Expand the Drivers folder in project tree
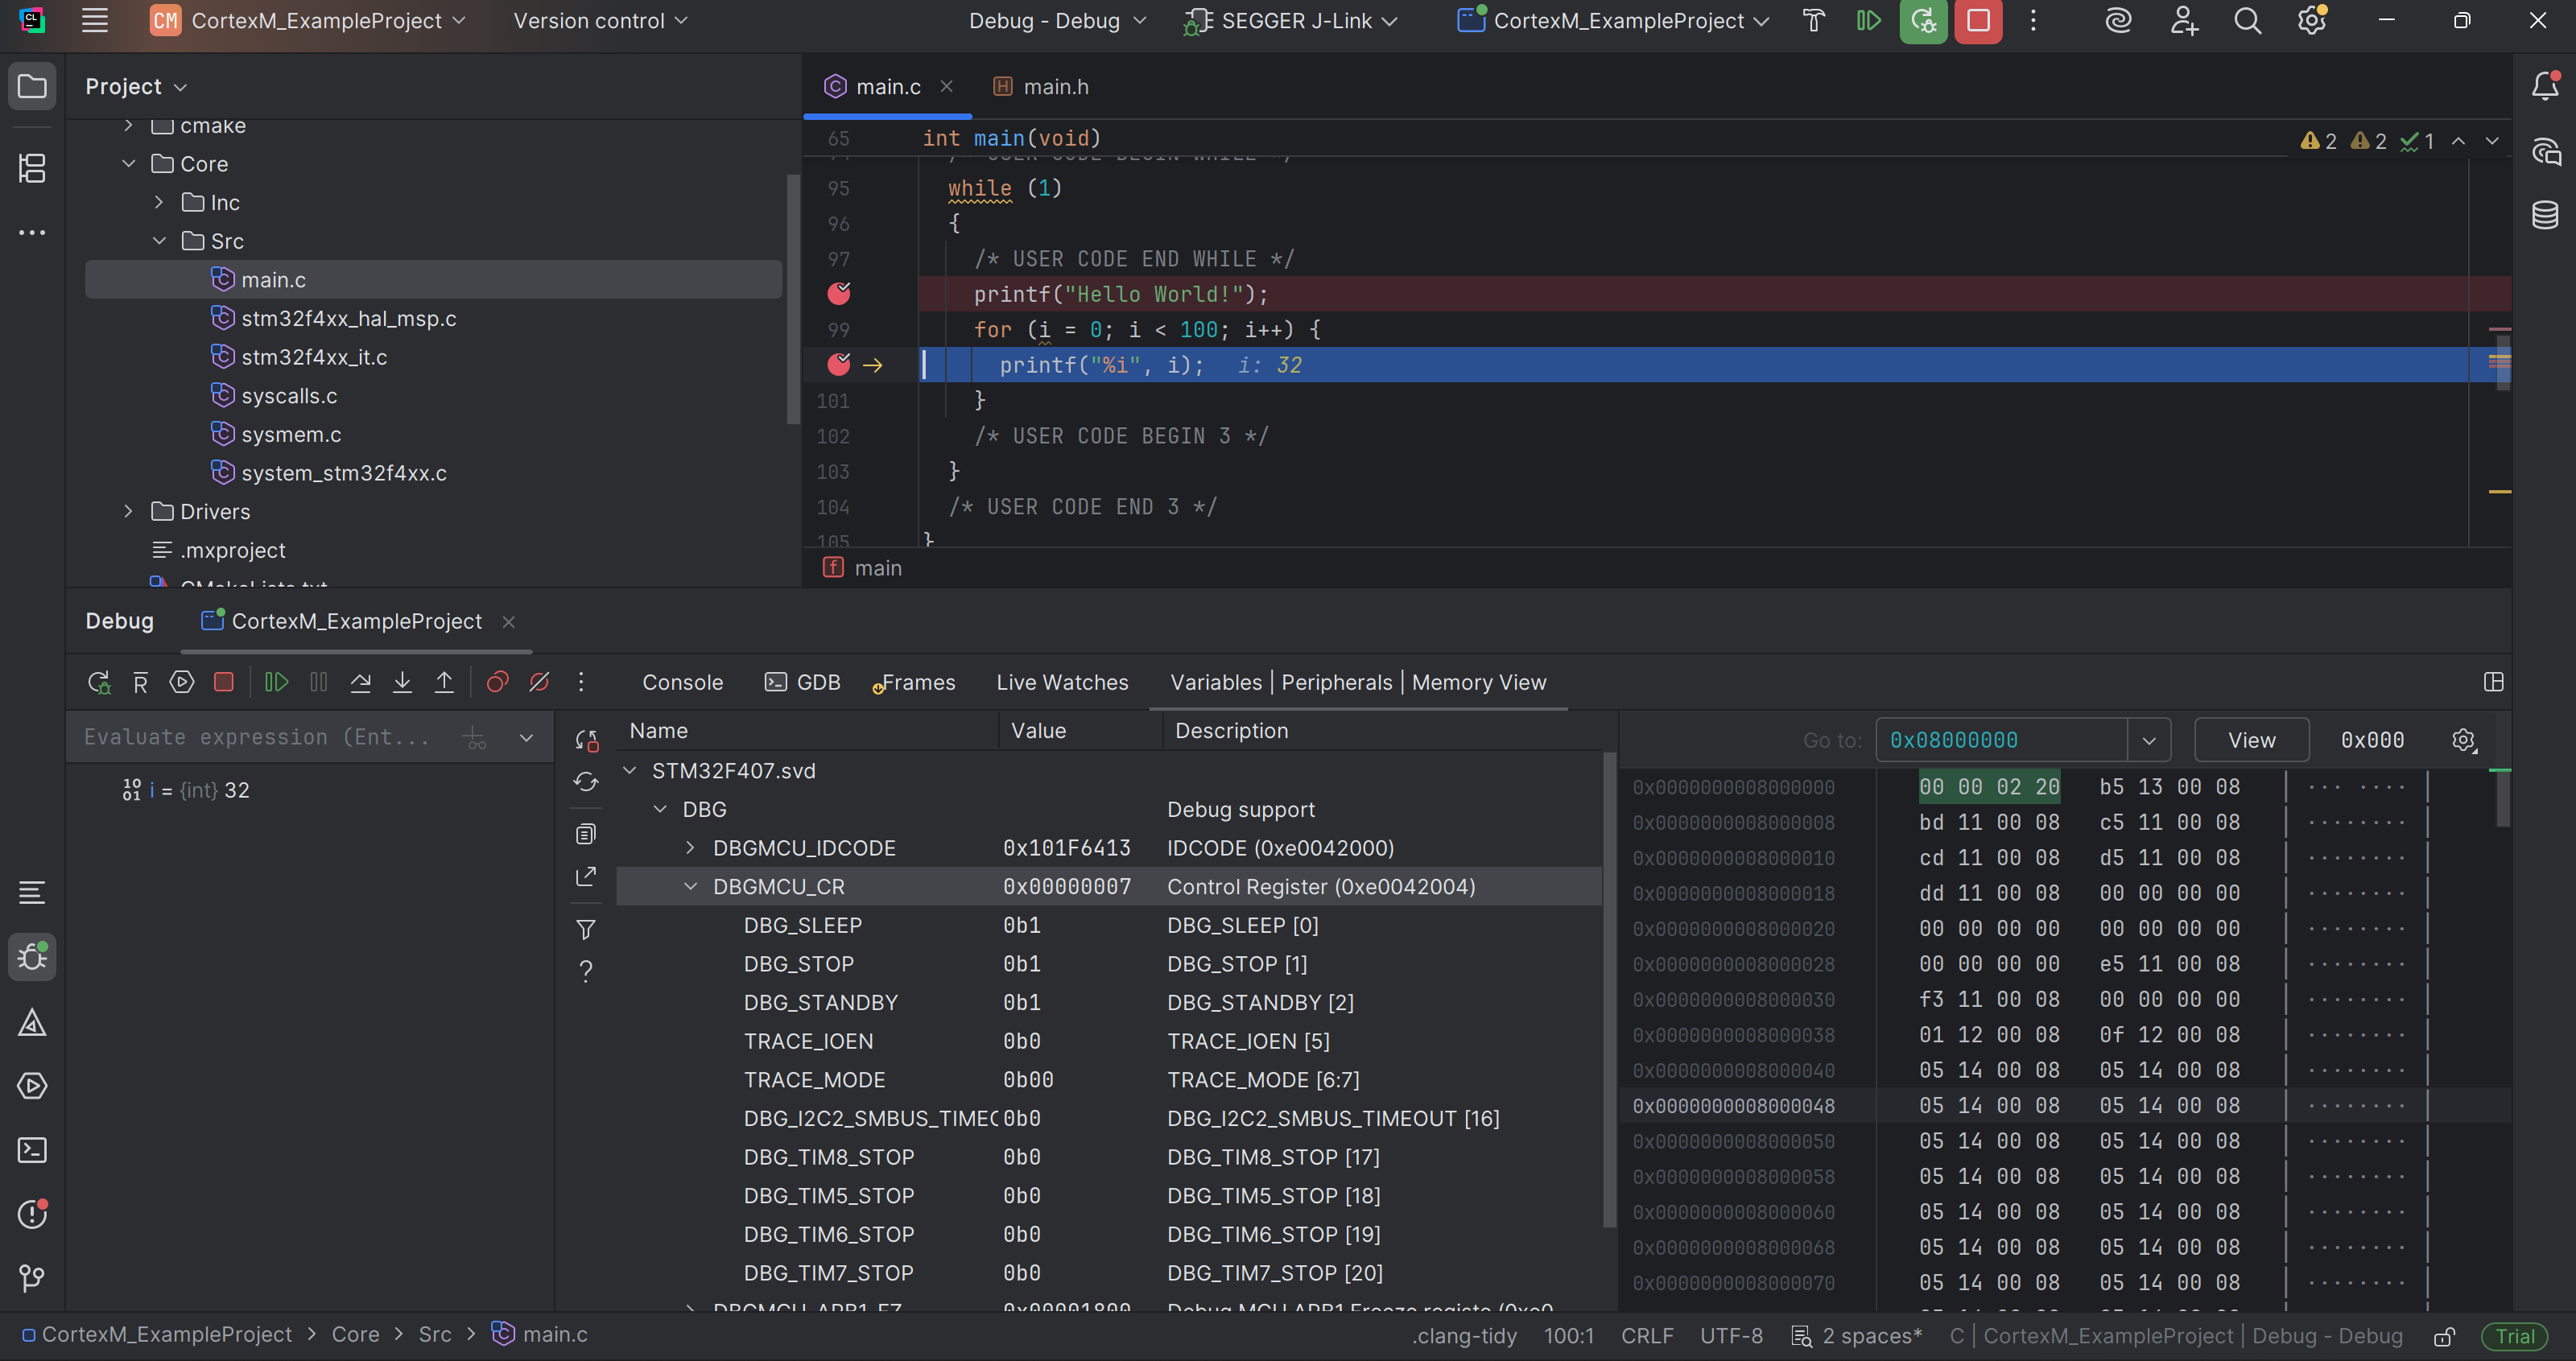 pyautogui.click(x=128, y=511)
